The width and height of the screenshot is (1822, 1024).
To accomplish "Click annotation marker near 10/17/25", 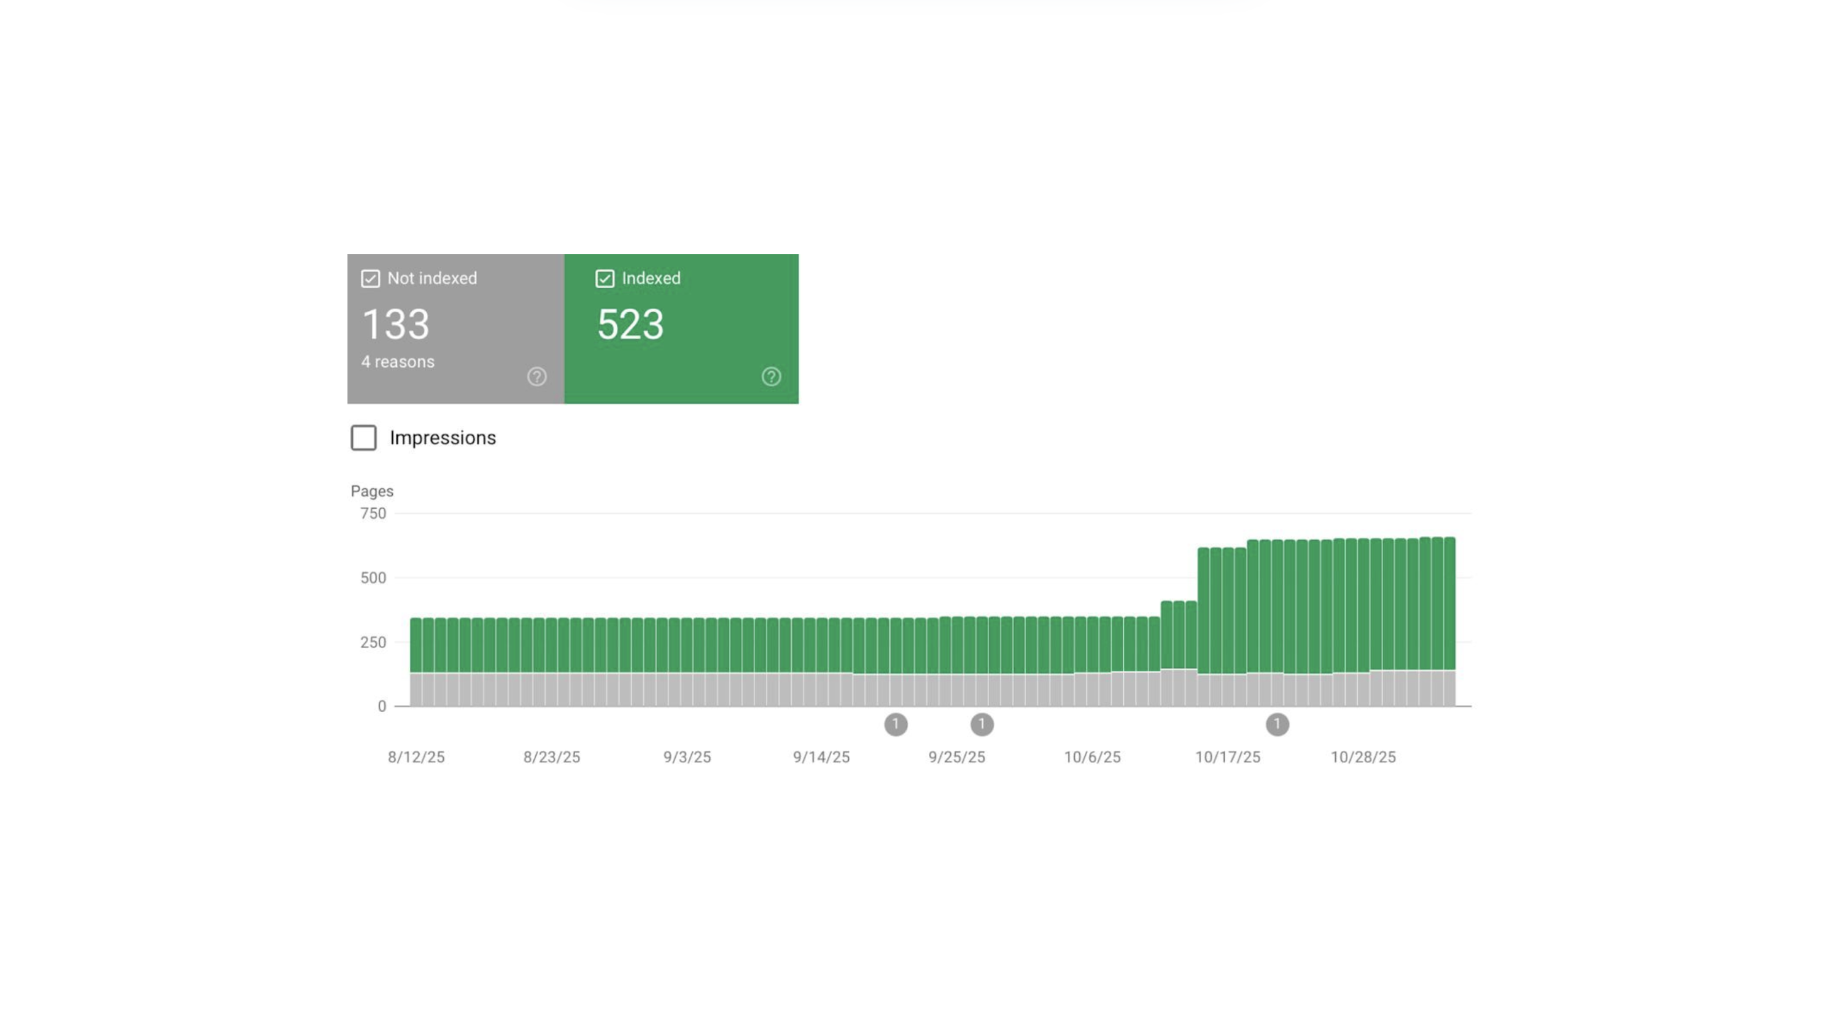I will [1277, 724].
